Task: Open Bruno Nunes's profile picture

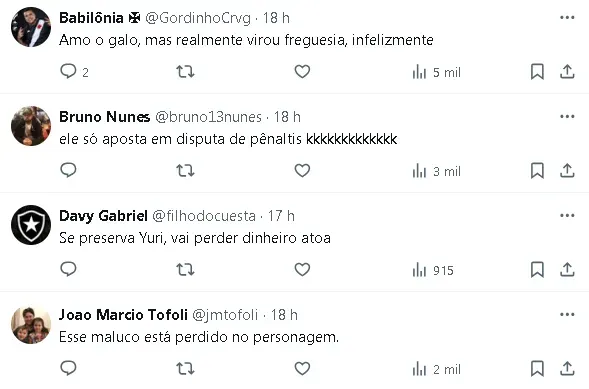Action: [31, 126]
